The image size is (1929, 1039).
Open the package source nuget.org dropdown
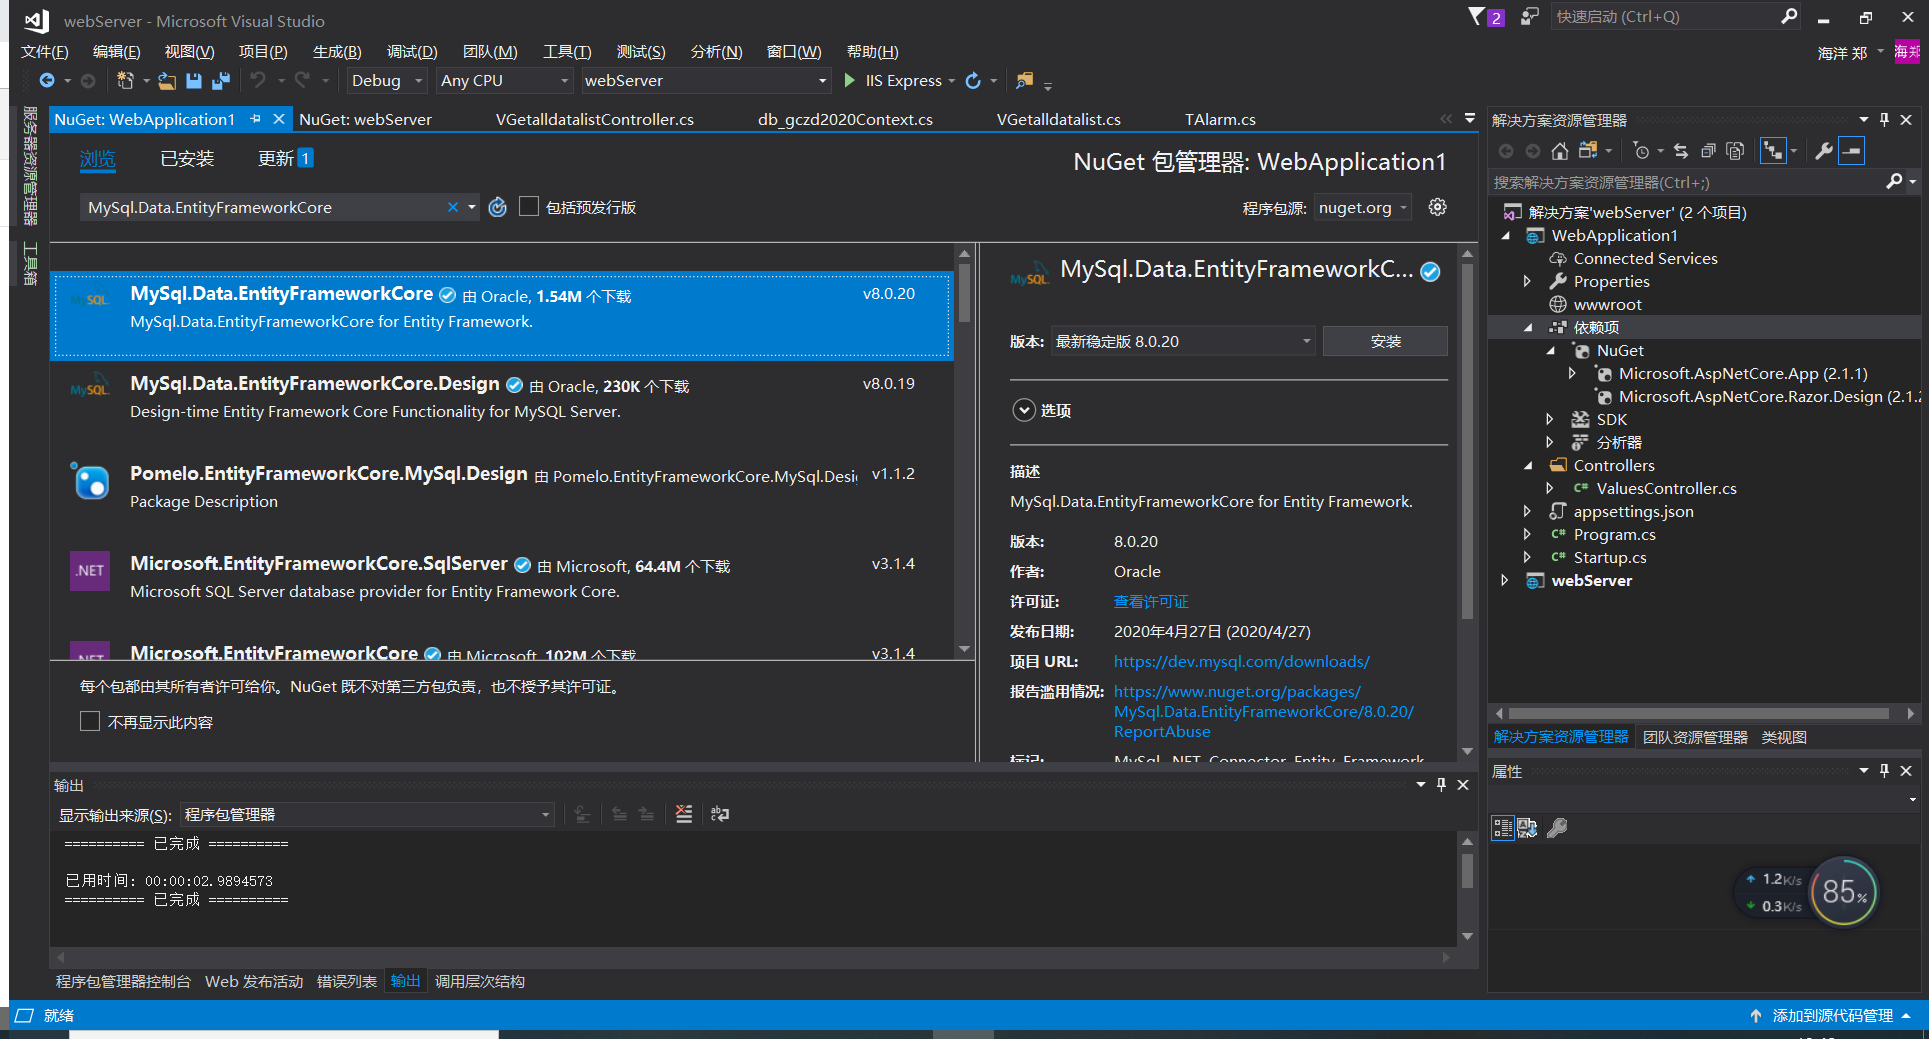click(1362, 208)
